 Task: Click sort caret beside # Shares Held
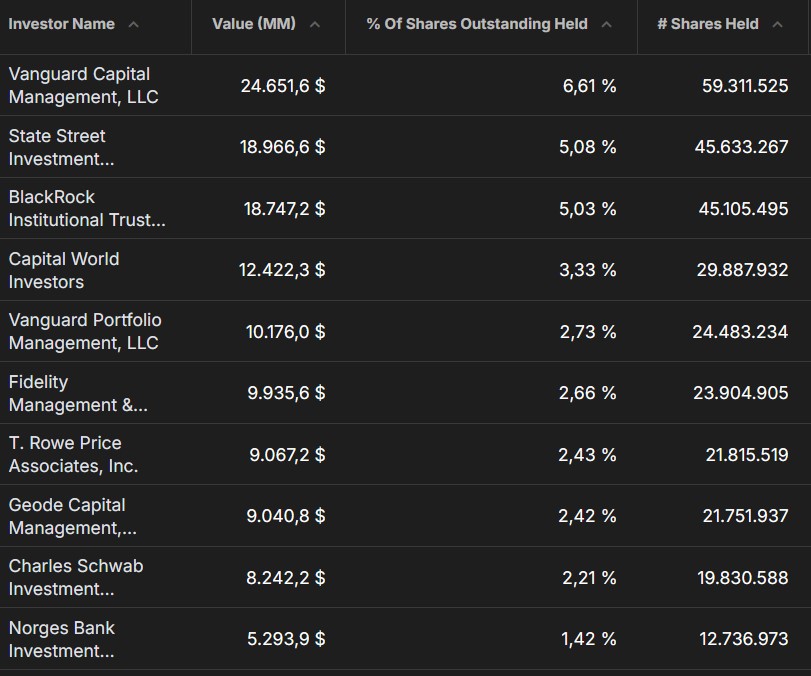click(x=777, y=24)
